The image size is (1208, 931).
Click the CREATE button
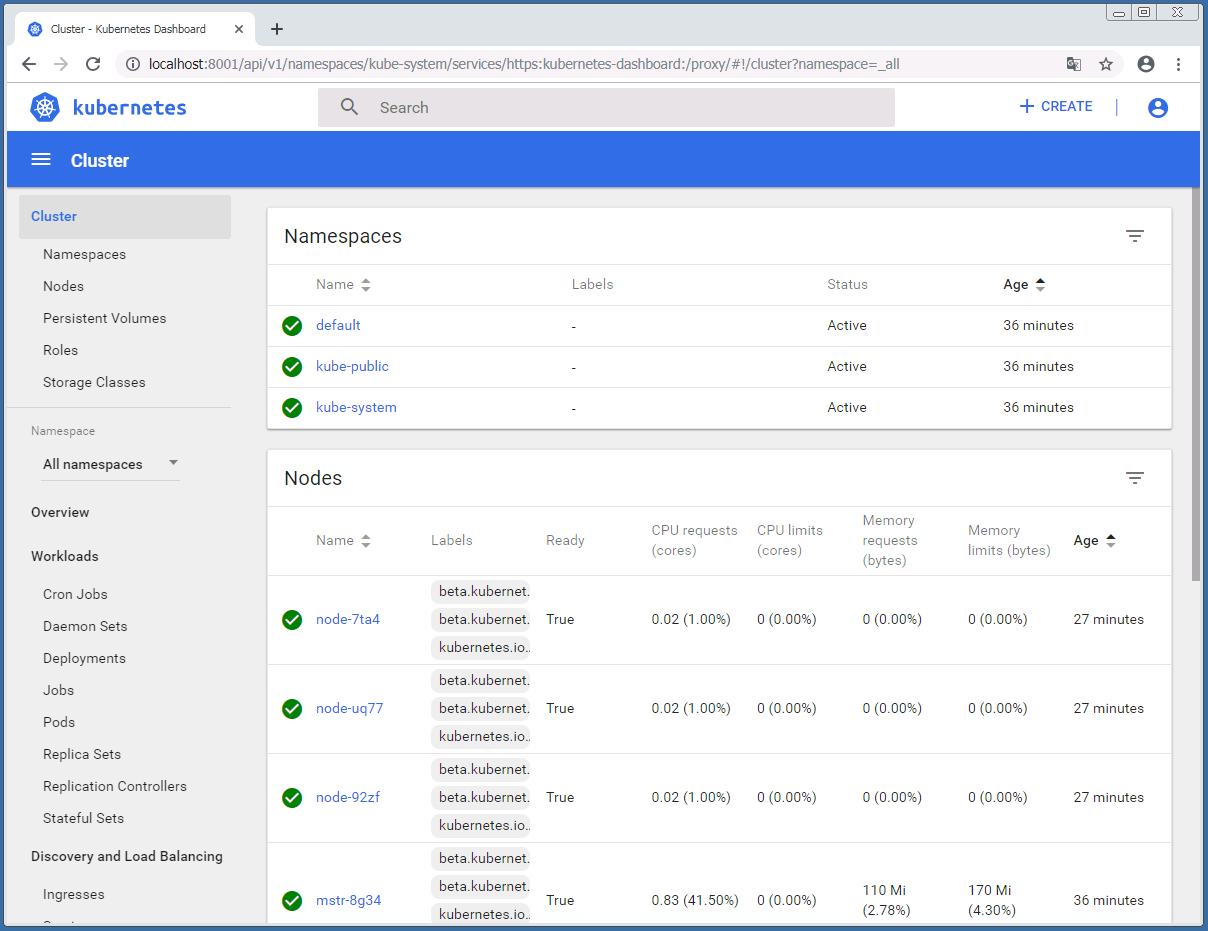point(1056,107)
